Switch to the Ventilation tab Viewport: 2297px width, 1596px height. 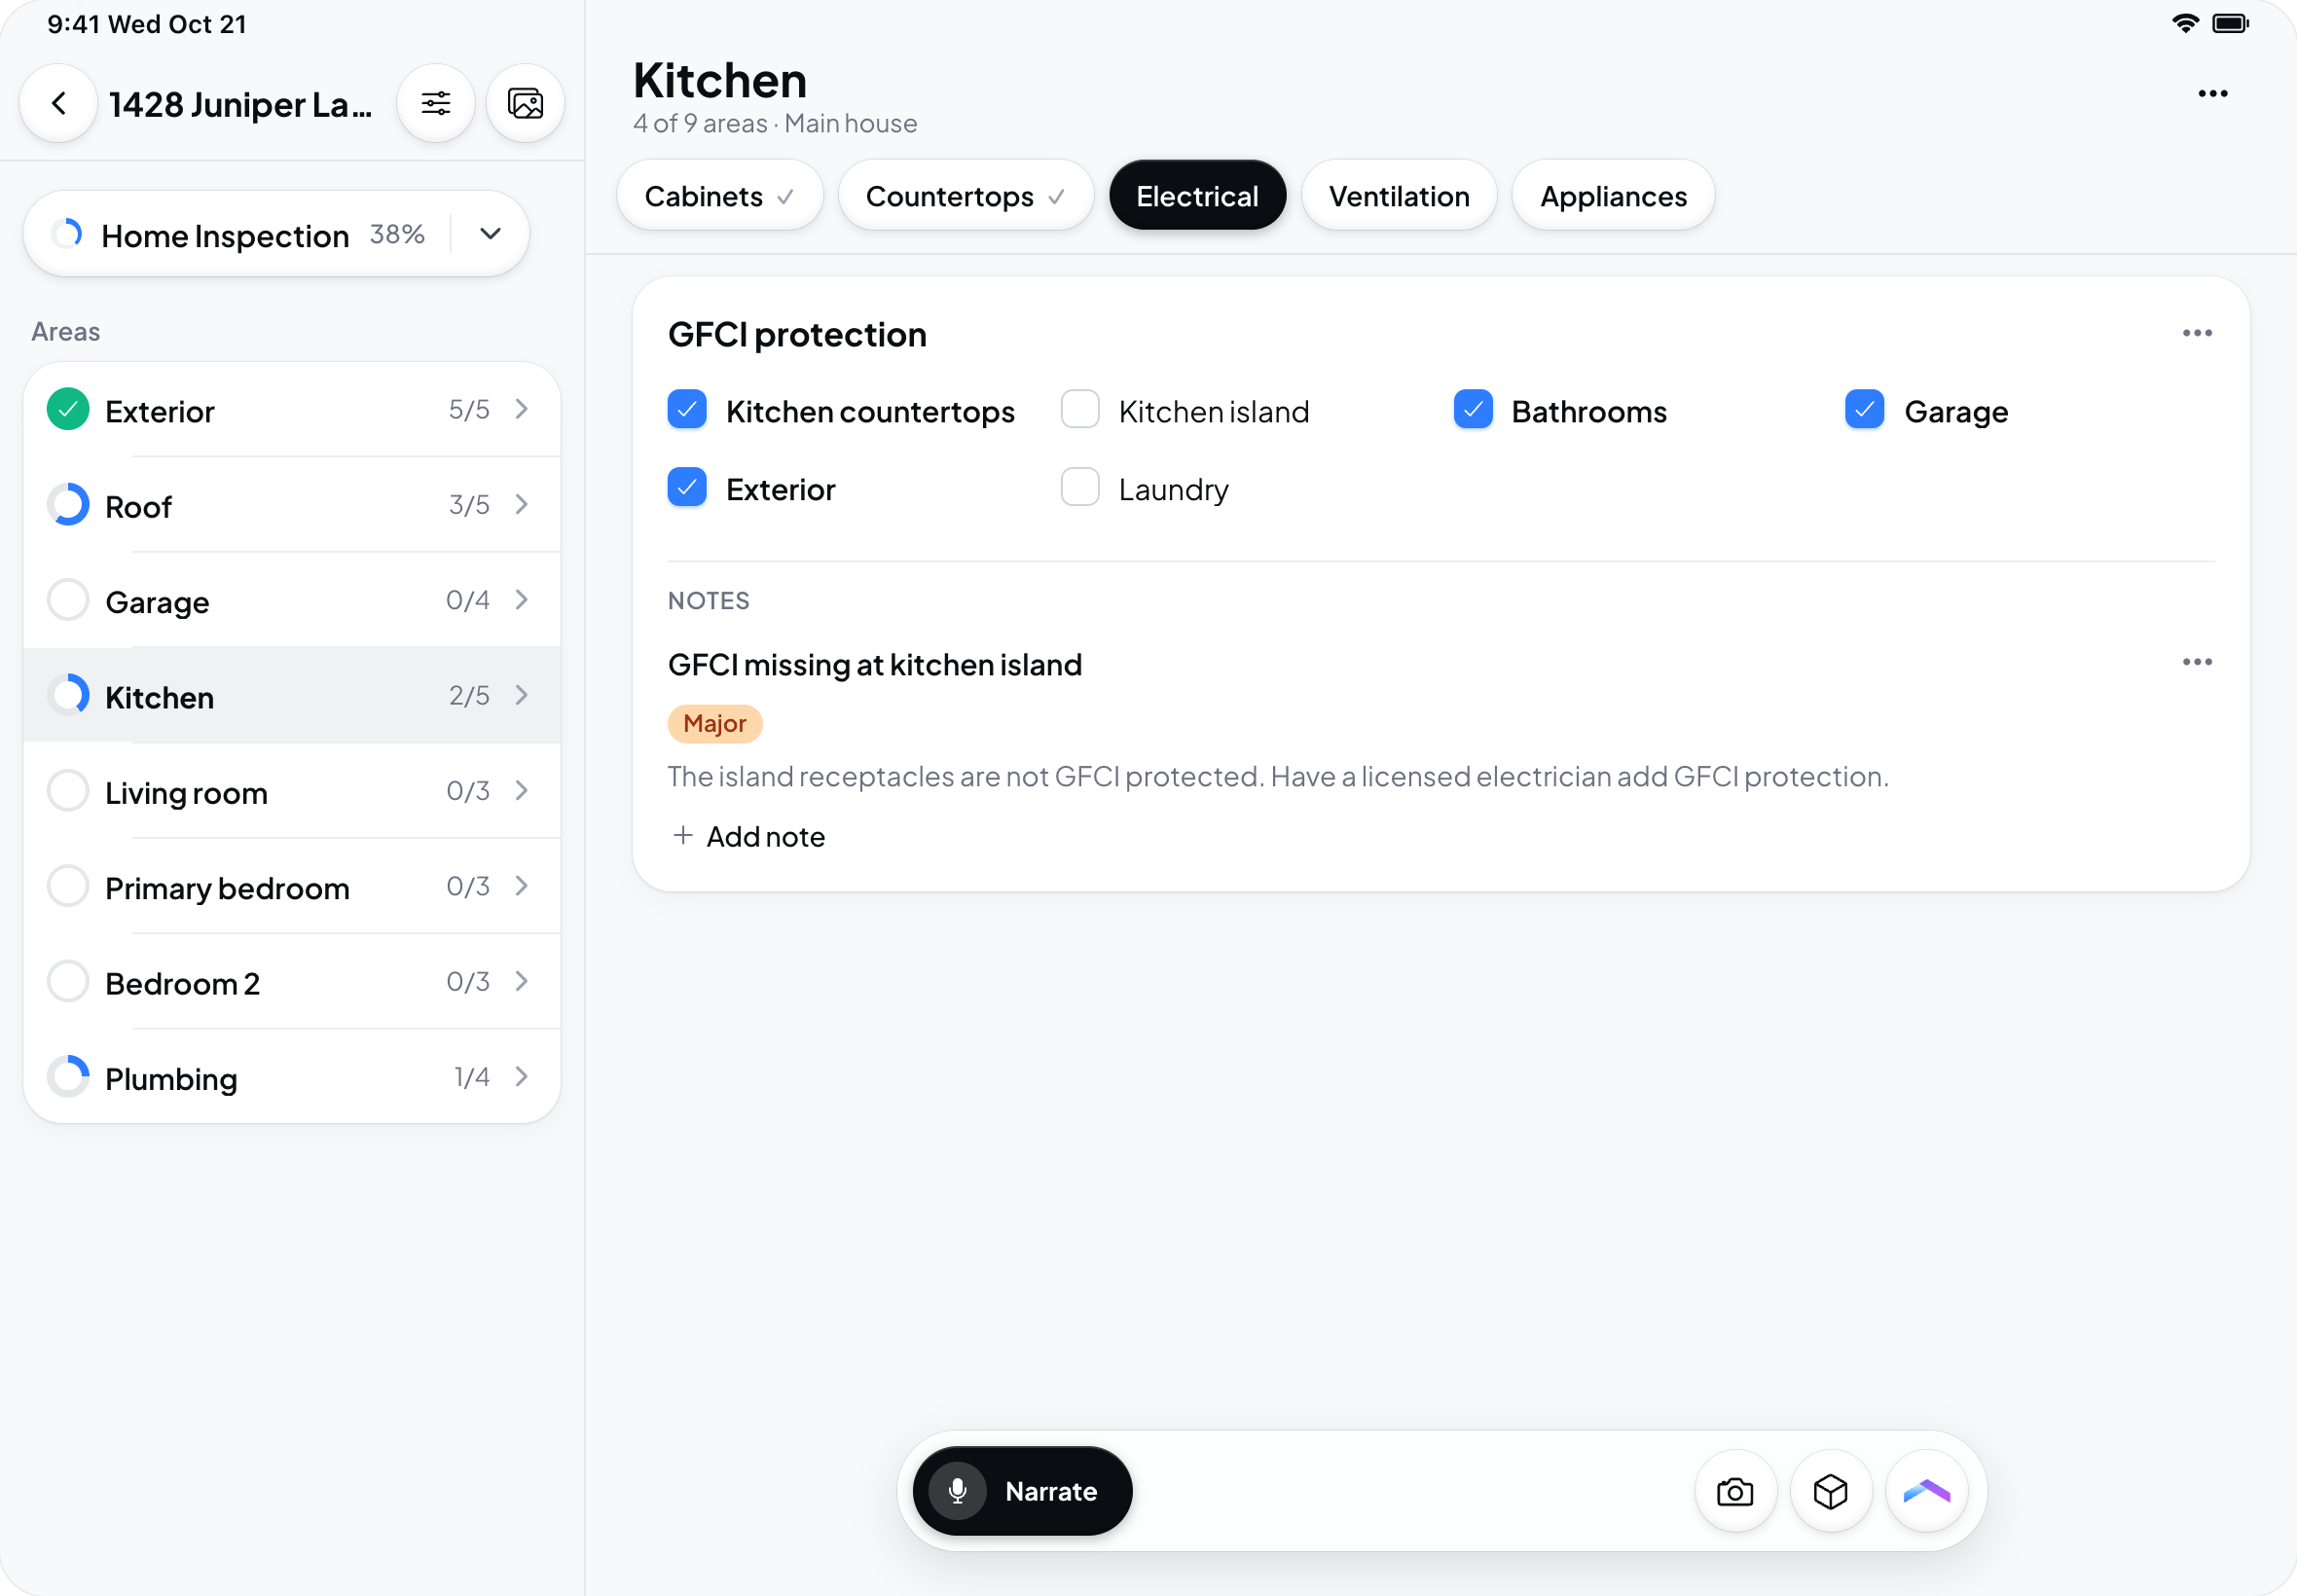tap(1399, 196)
